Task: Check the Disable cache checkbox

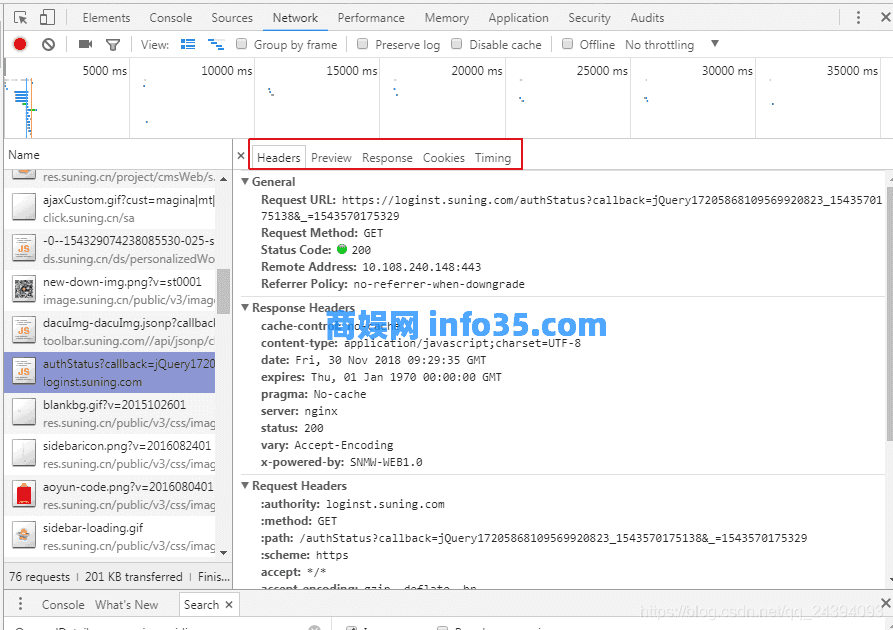Action: click(456, 44)
